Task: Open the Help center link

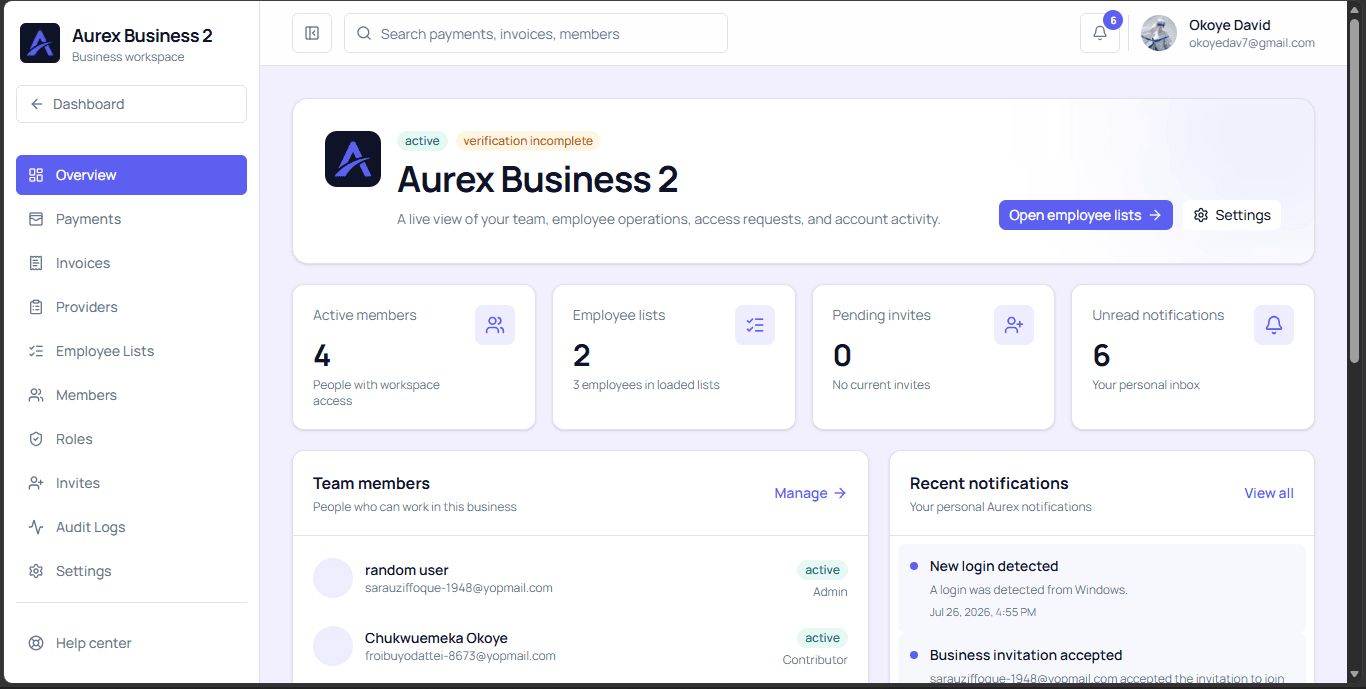Action: tap(131, 643)
